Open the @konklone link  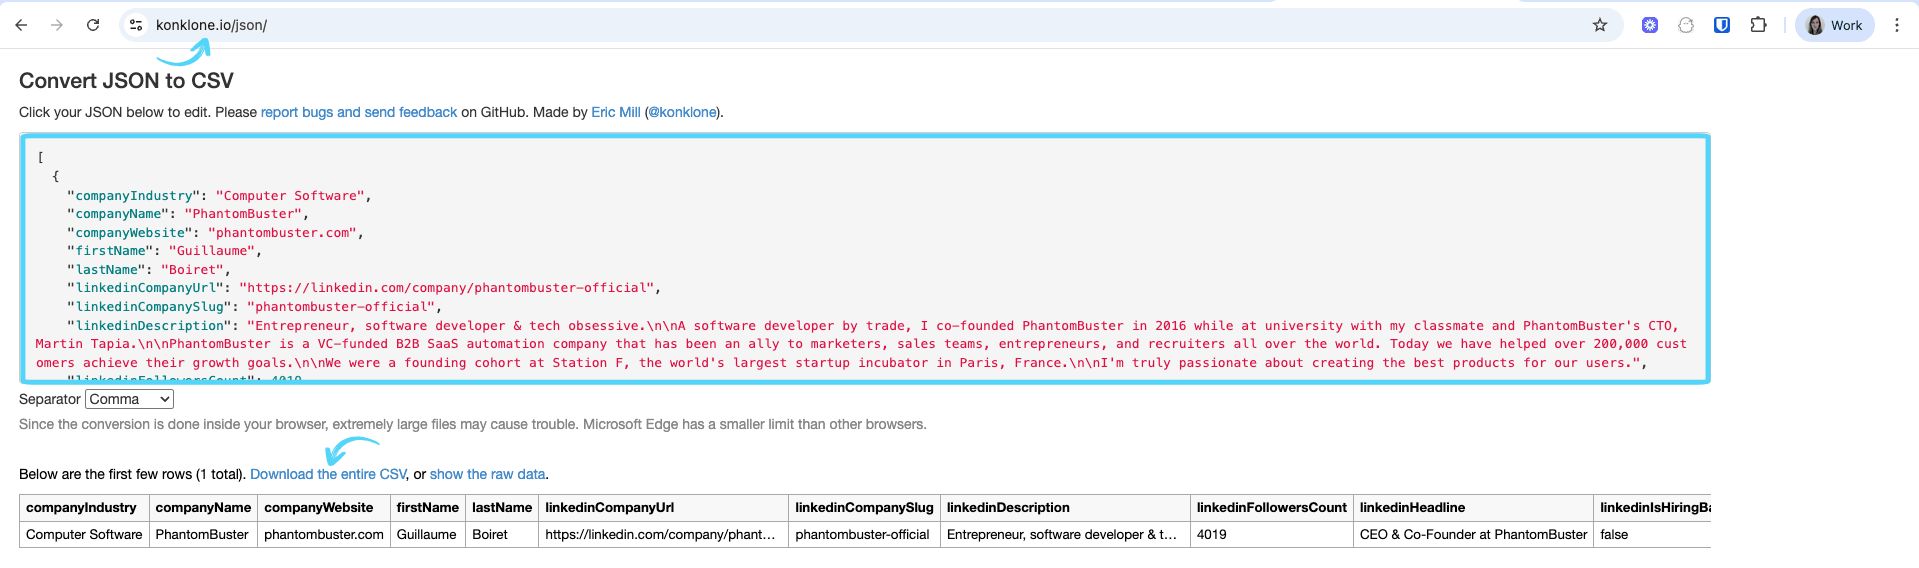[683, 112]
